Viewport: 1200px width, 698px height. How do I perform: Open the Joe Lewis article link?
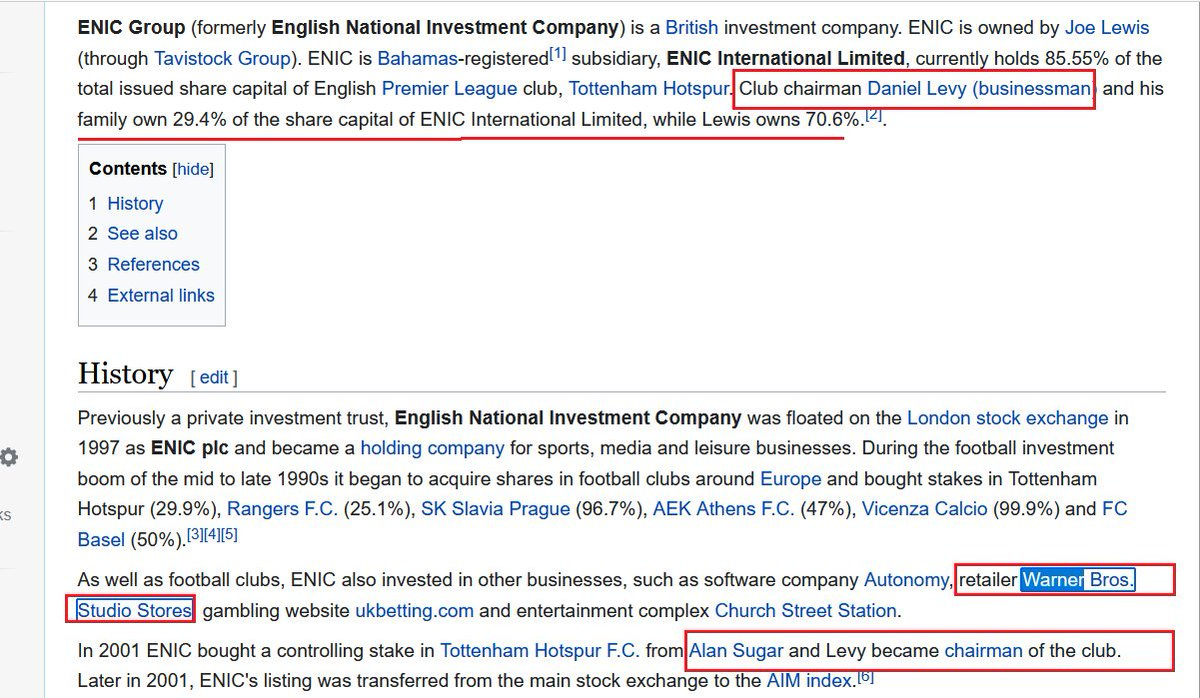point(1107,28)
